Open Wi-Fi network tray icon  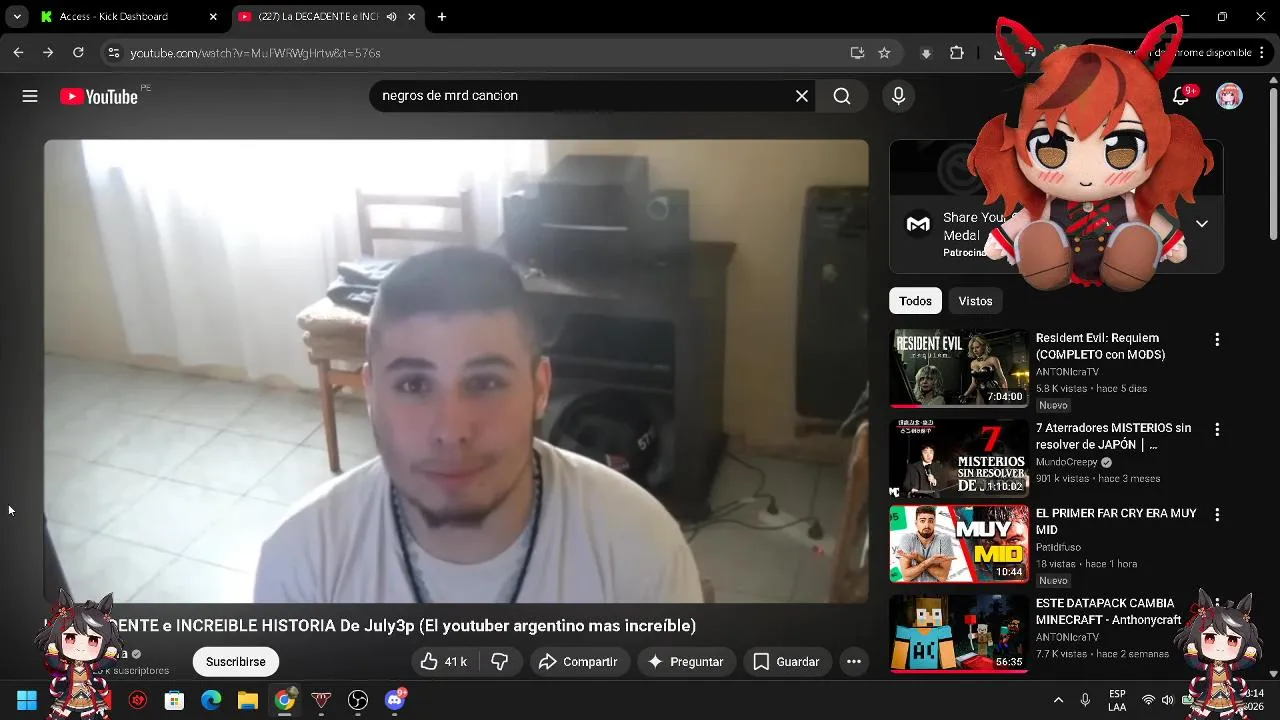[x=1148, y=700]
